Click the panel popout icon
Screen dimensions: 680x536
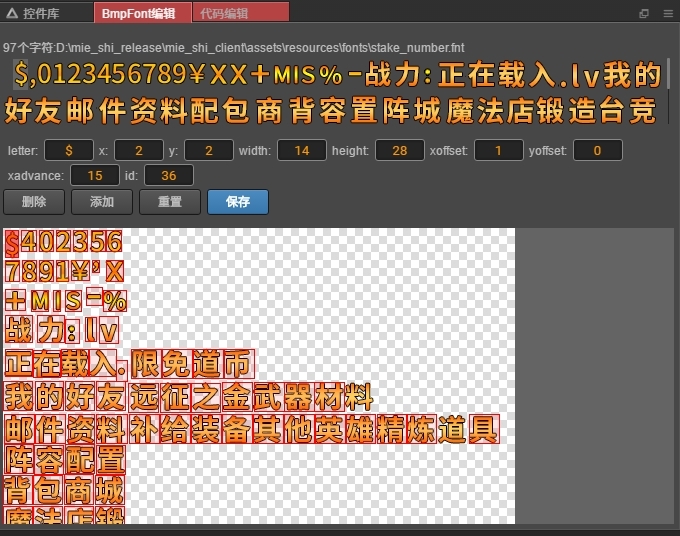click(644, 13)
